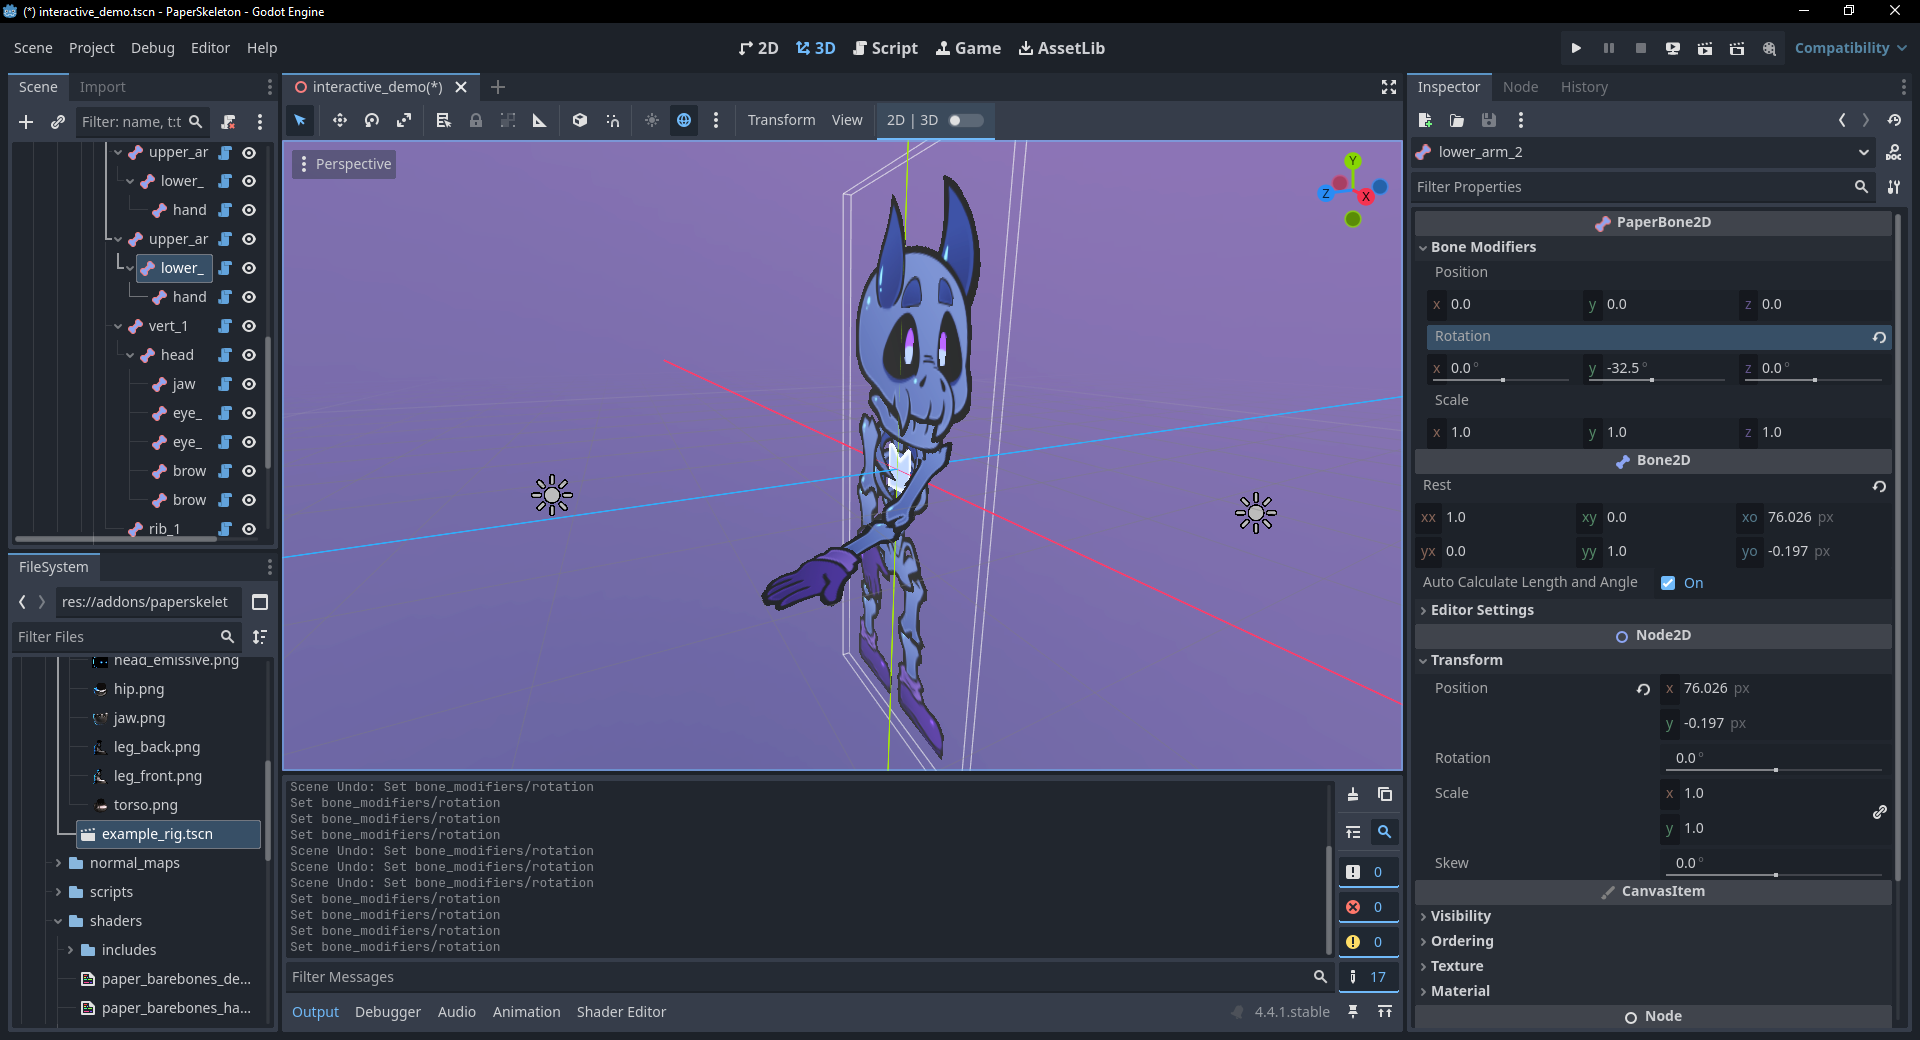
Task: Expand the normal_maps folder
Action: coord(58,863)
